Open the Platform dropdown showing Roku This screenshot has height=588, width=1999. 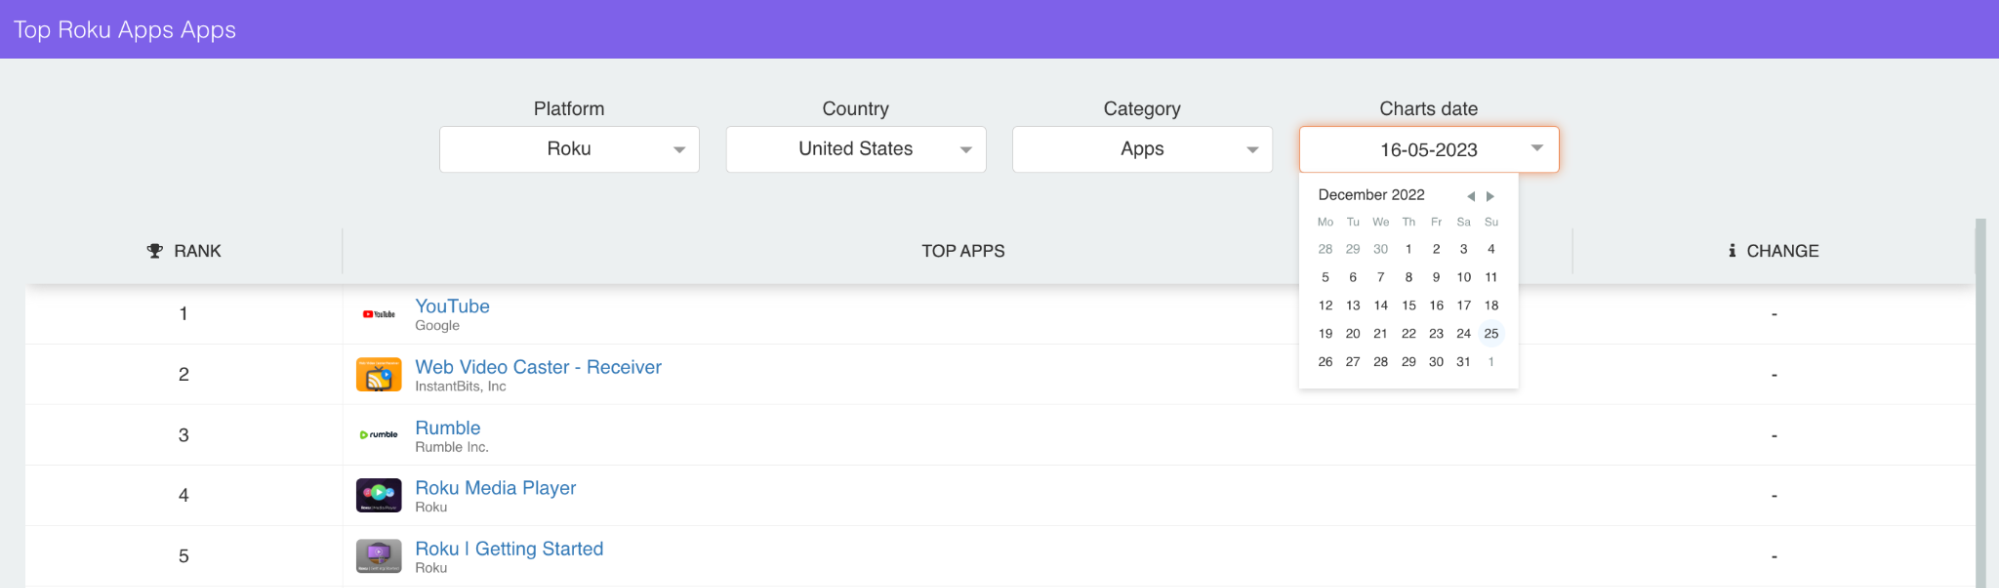click(569, 149)
